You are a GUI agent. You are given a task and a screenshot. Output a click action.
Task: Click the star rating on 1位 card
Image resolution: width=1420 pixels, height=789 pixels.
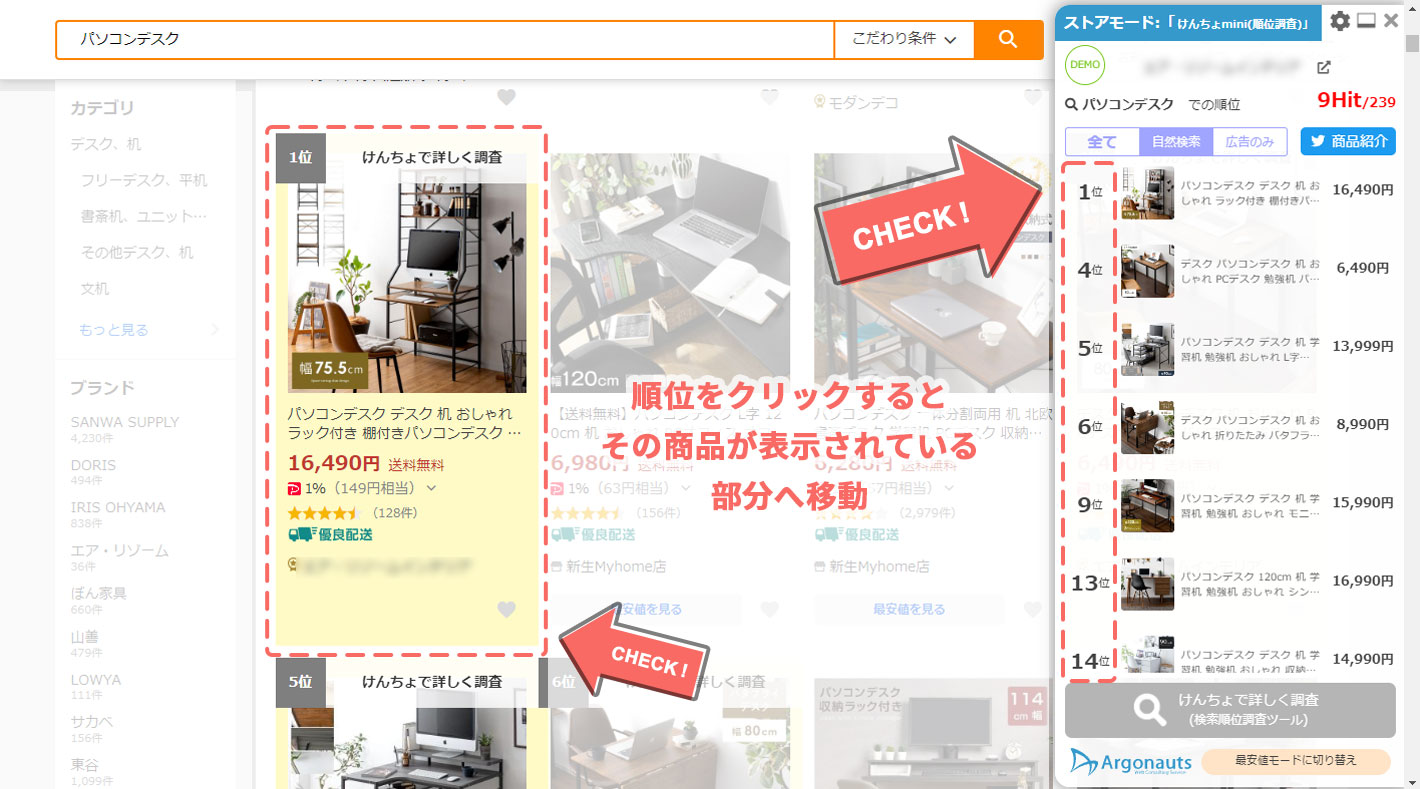click(x=324, y=512)
